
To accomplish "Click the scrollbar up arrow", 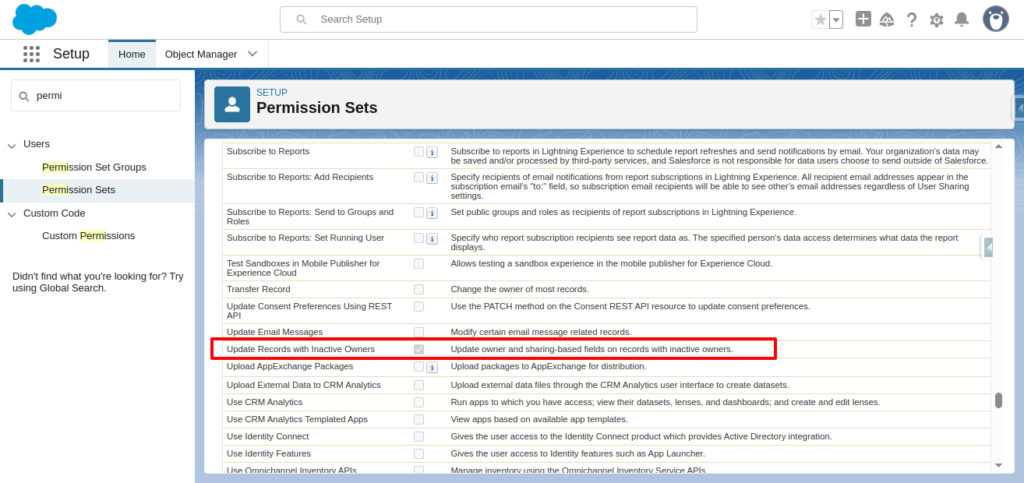I will point(998,146).
